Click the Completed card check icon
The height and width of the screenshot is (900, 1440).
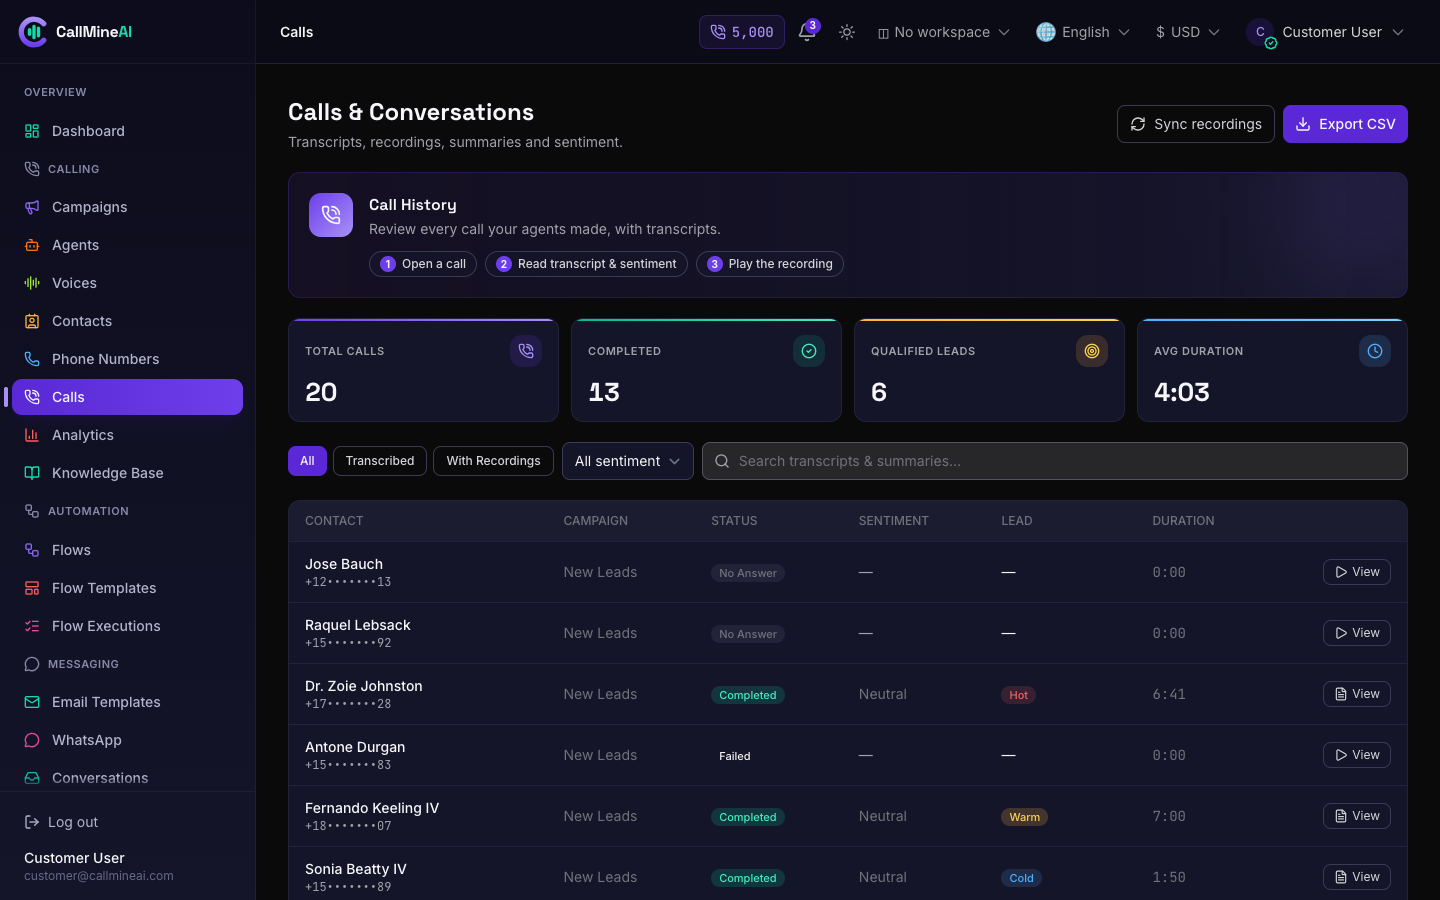point(809,351)
